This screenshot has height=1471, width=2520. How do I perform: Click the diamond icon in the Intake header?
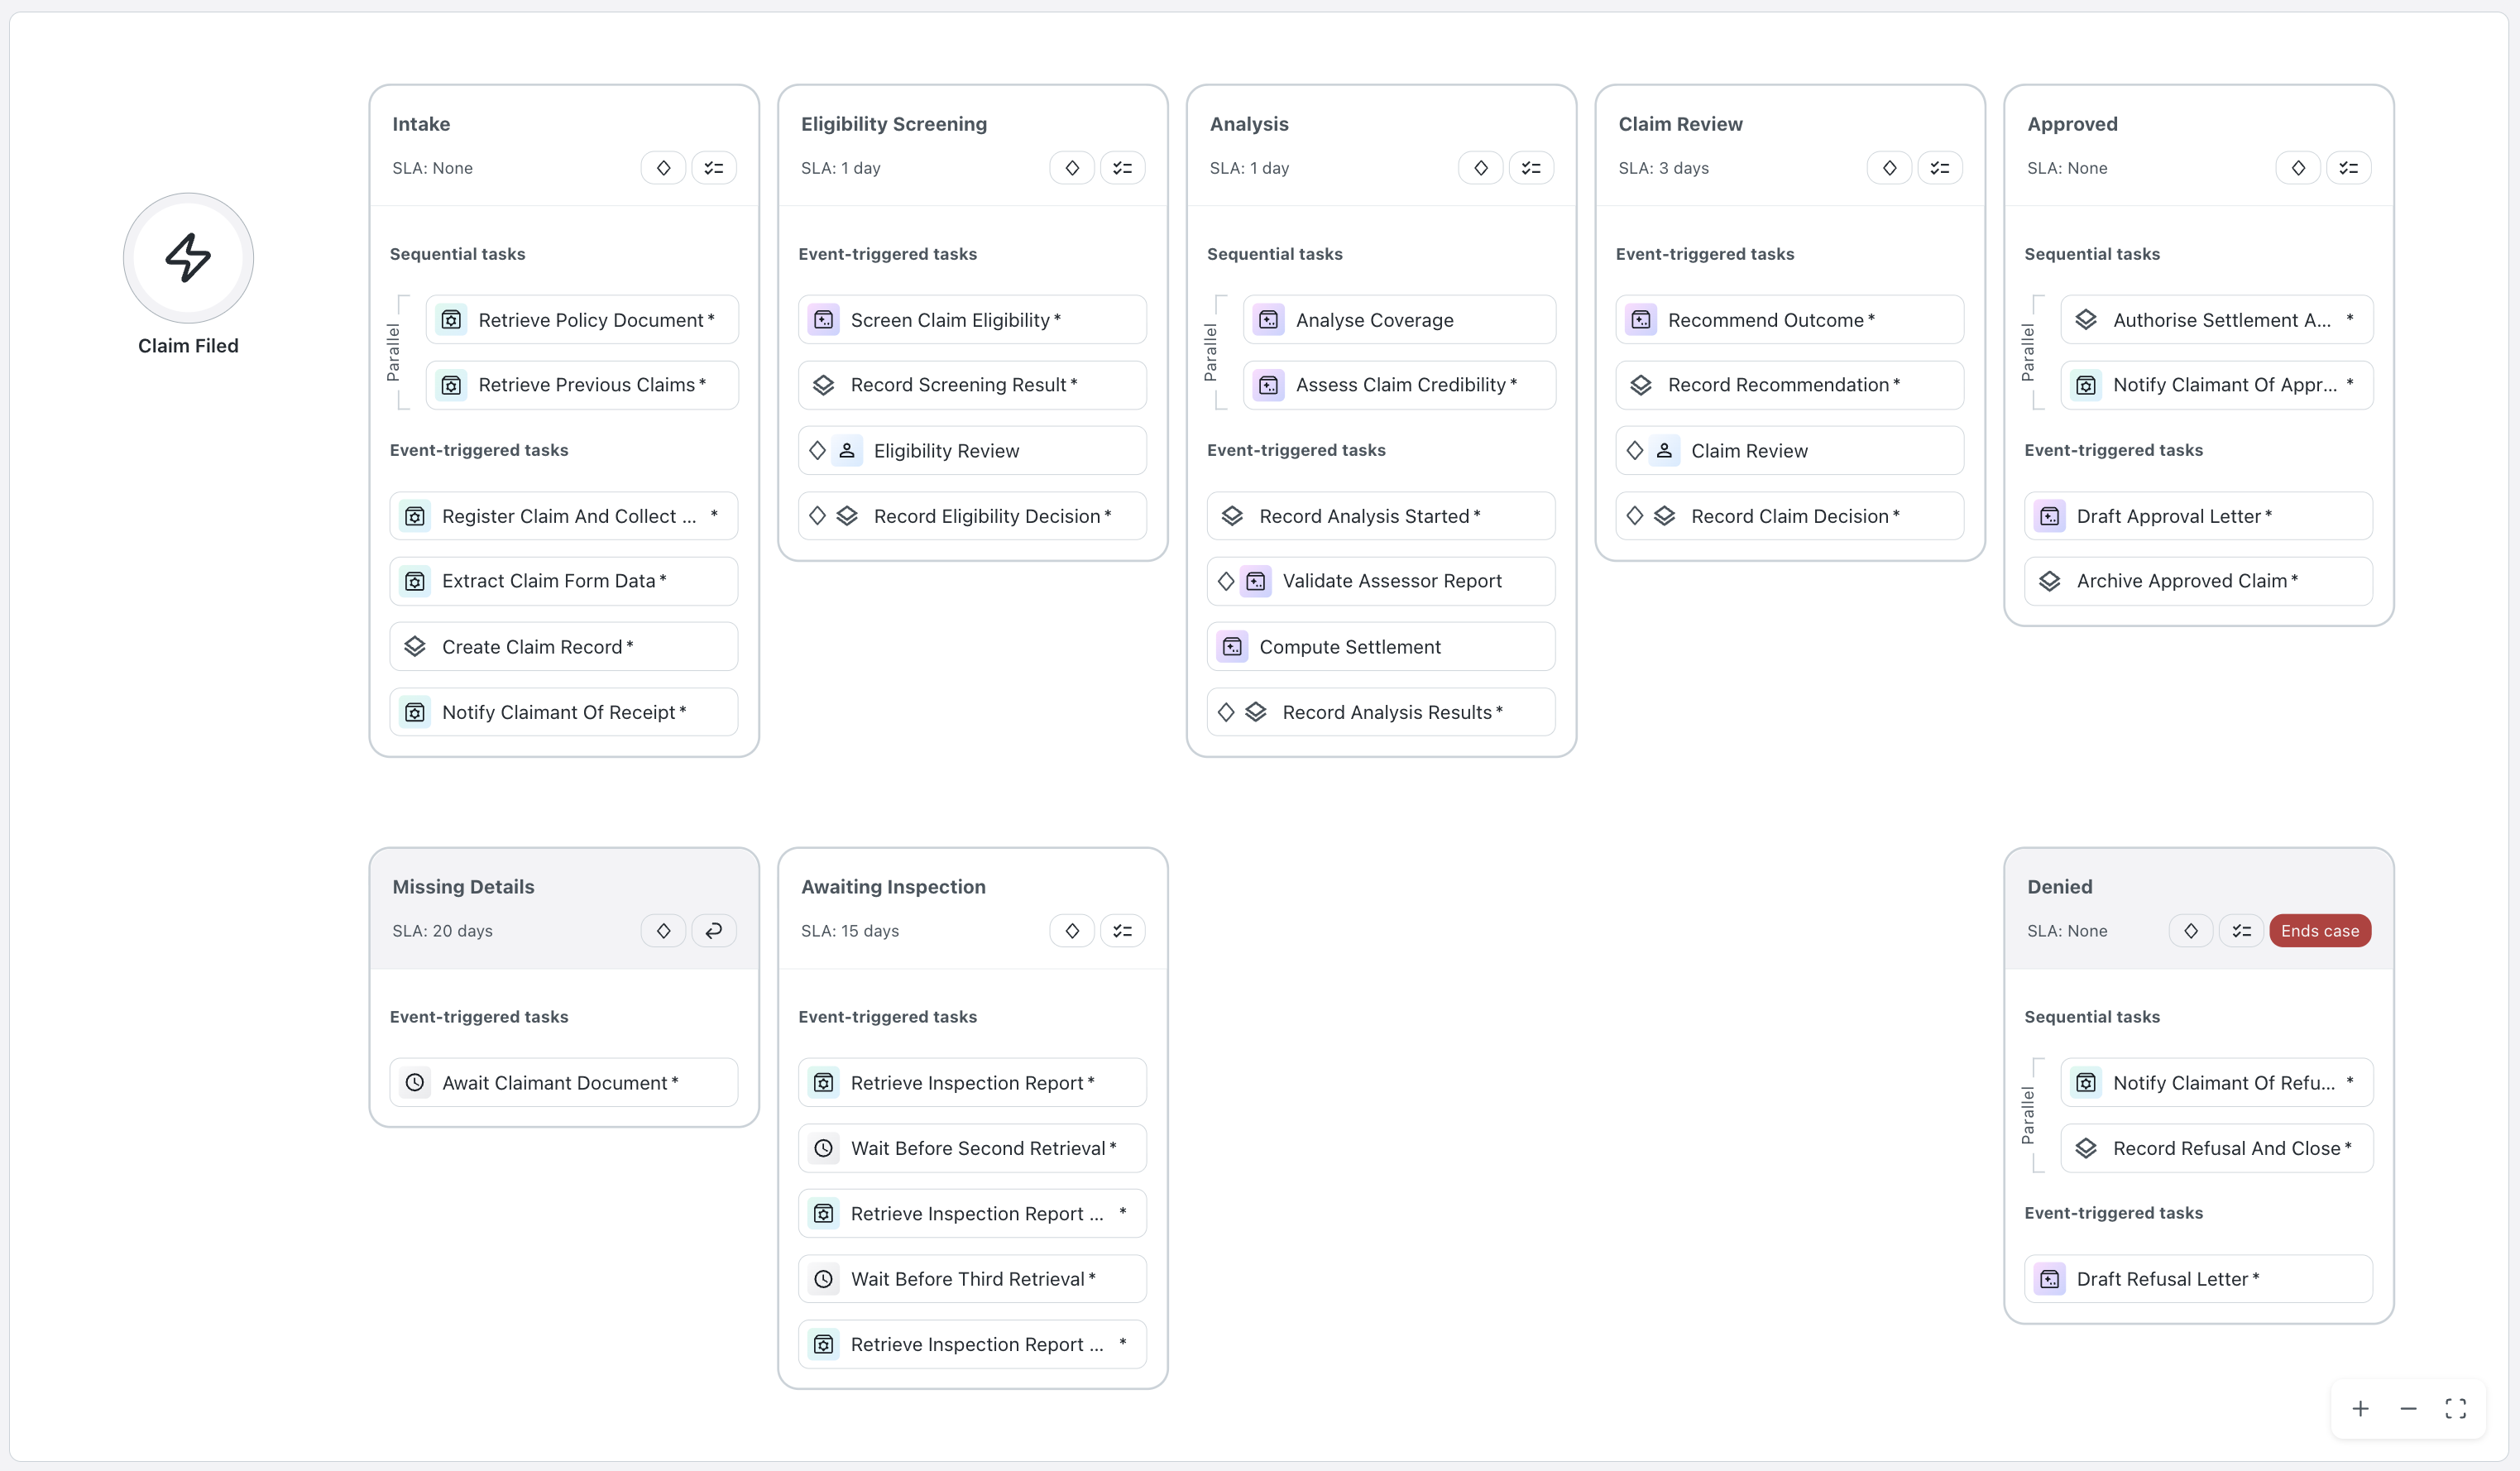tap(663, 168)
